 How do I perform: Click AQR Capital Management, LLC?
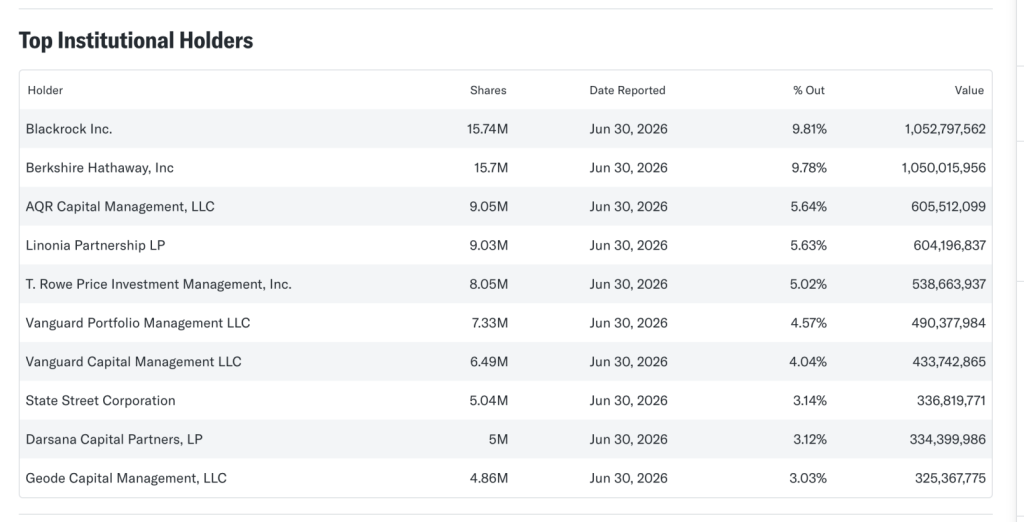[120, 207]
